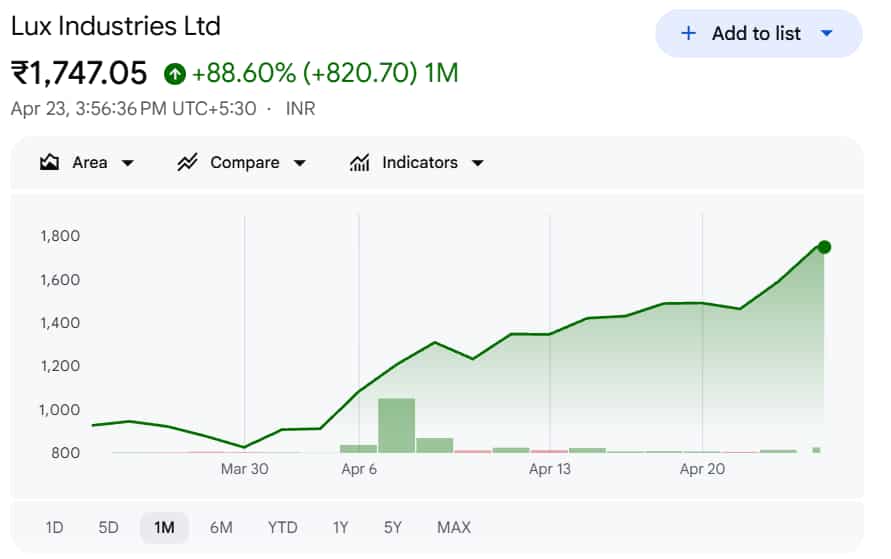Click the Lux Industries Ltd title
This screenshot has height=559, width=891.
(116, 26)
